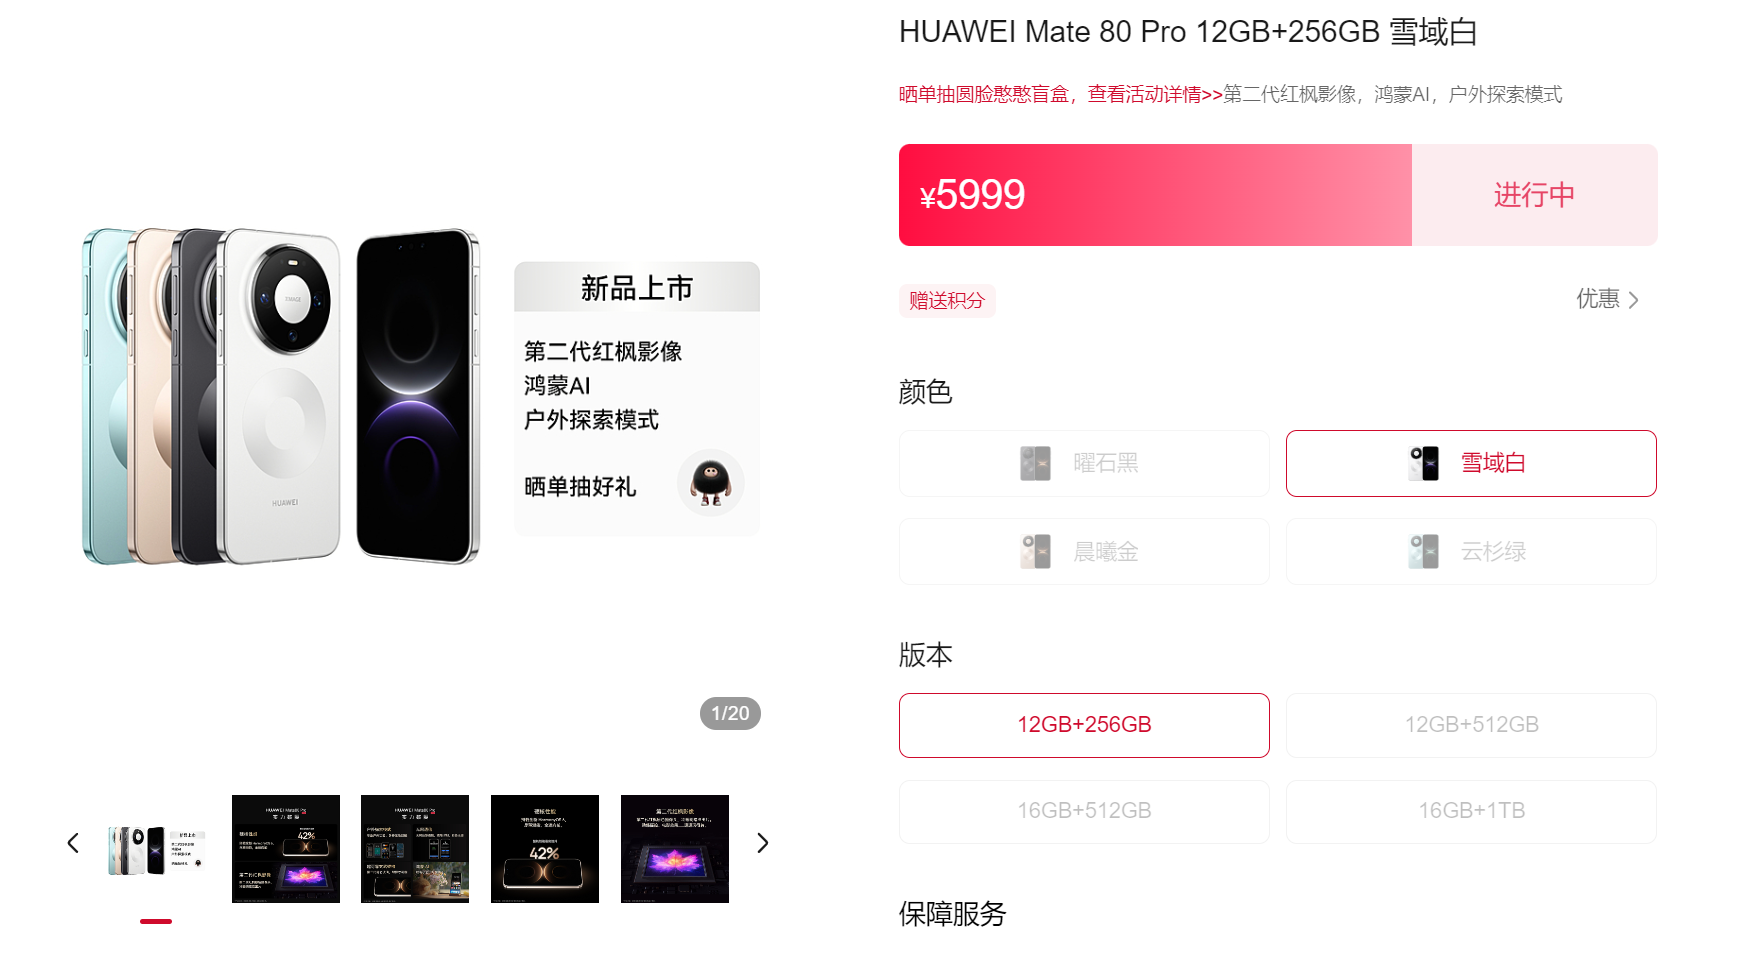Click the 云杉绿 phone color icon

[1423, 551]
